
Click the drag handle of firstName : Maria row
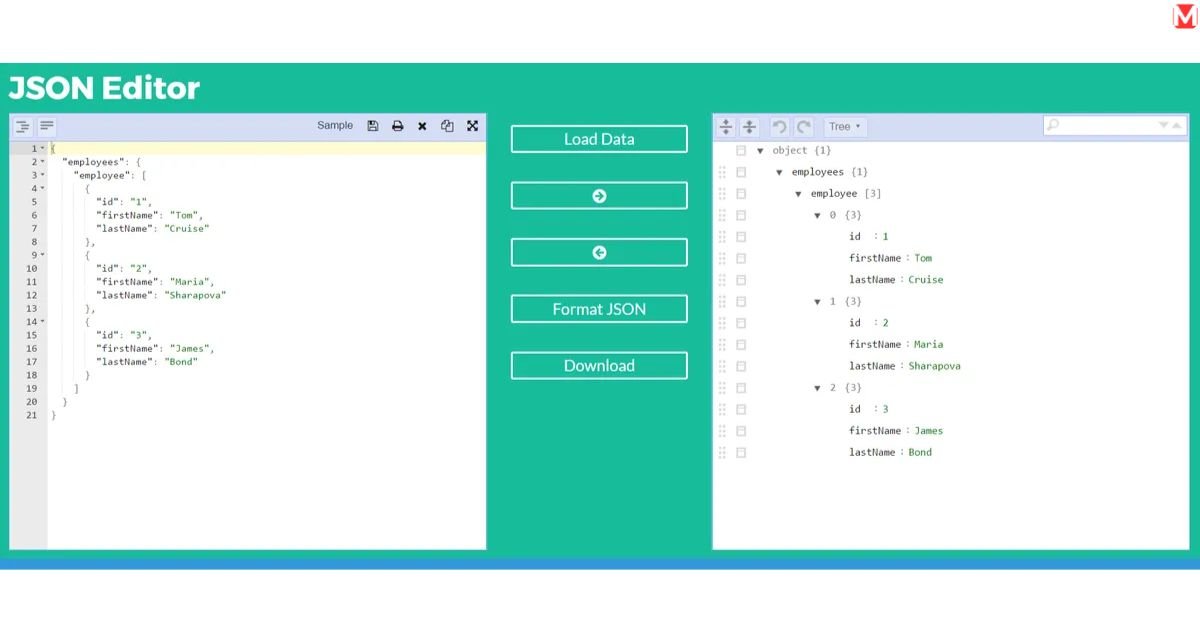[722, 345]
